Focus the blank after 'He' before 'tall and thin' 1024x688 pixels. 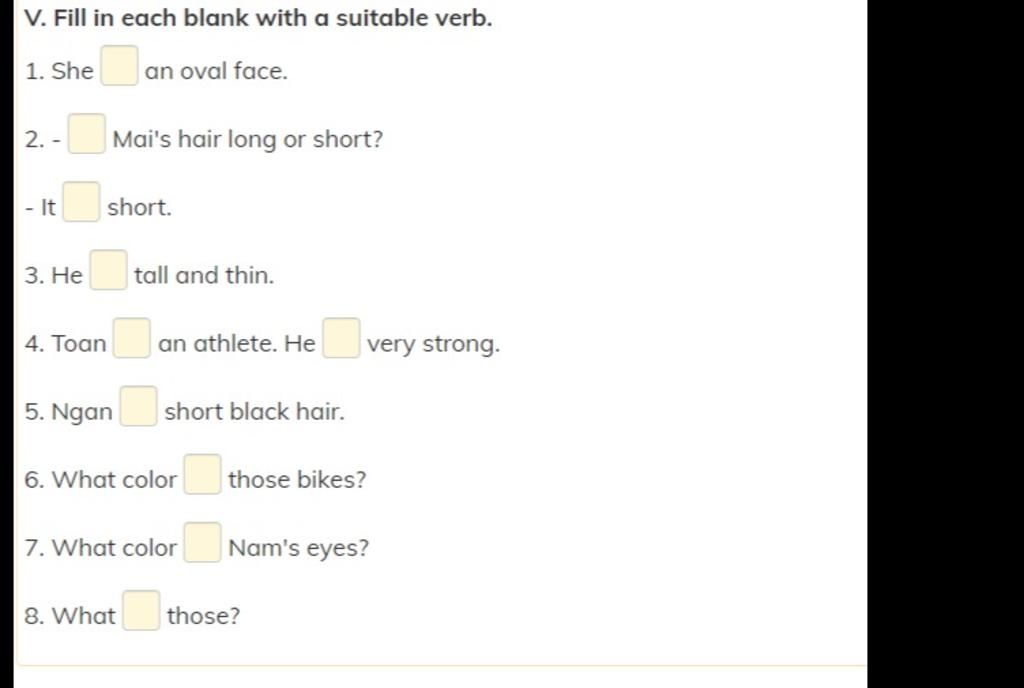coord(108,270)
